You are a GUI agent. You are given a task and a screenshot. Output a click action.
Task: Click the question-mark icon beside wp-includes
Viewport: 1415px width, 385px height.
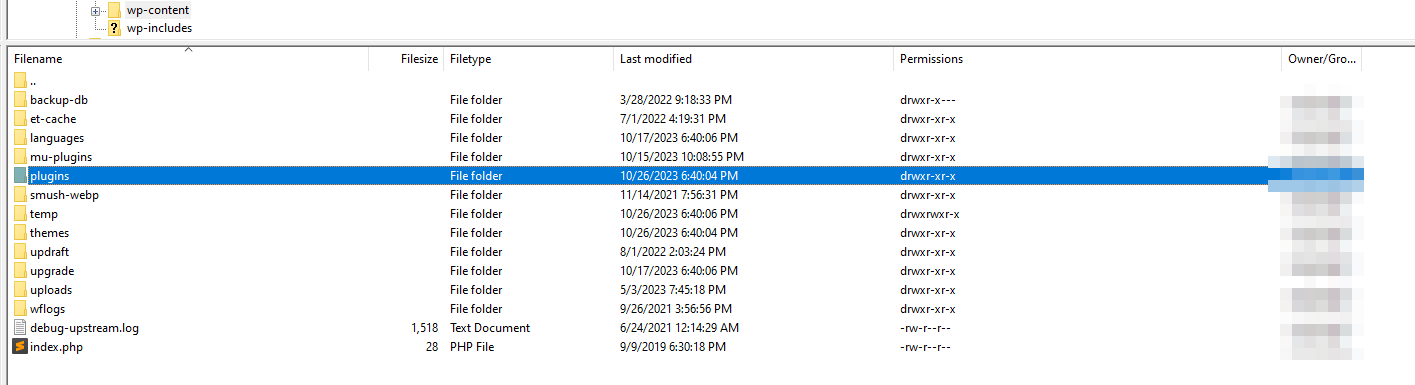(114, 28)
